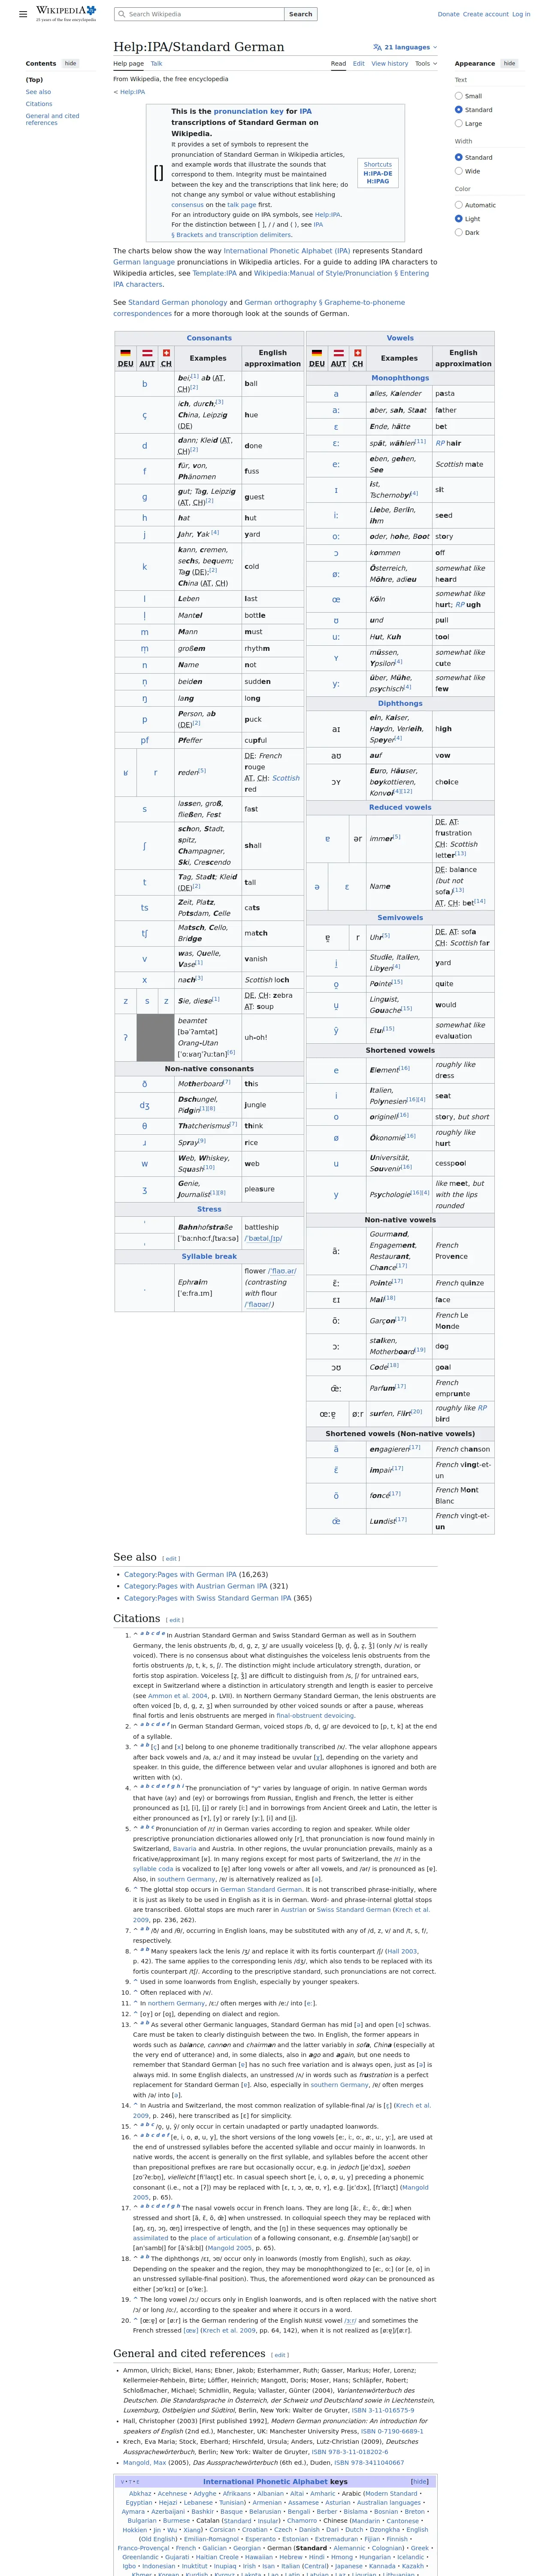Click the Swiss flag in the Vowels table

358,353
